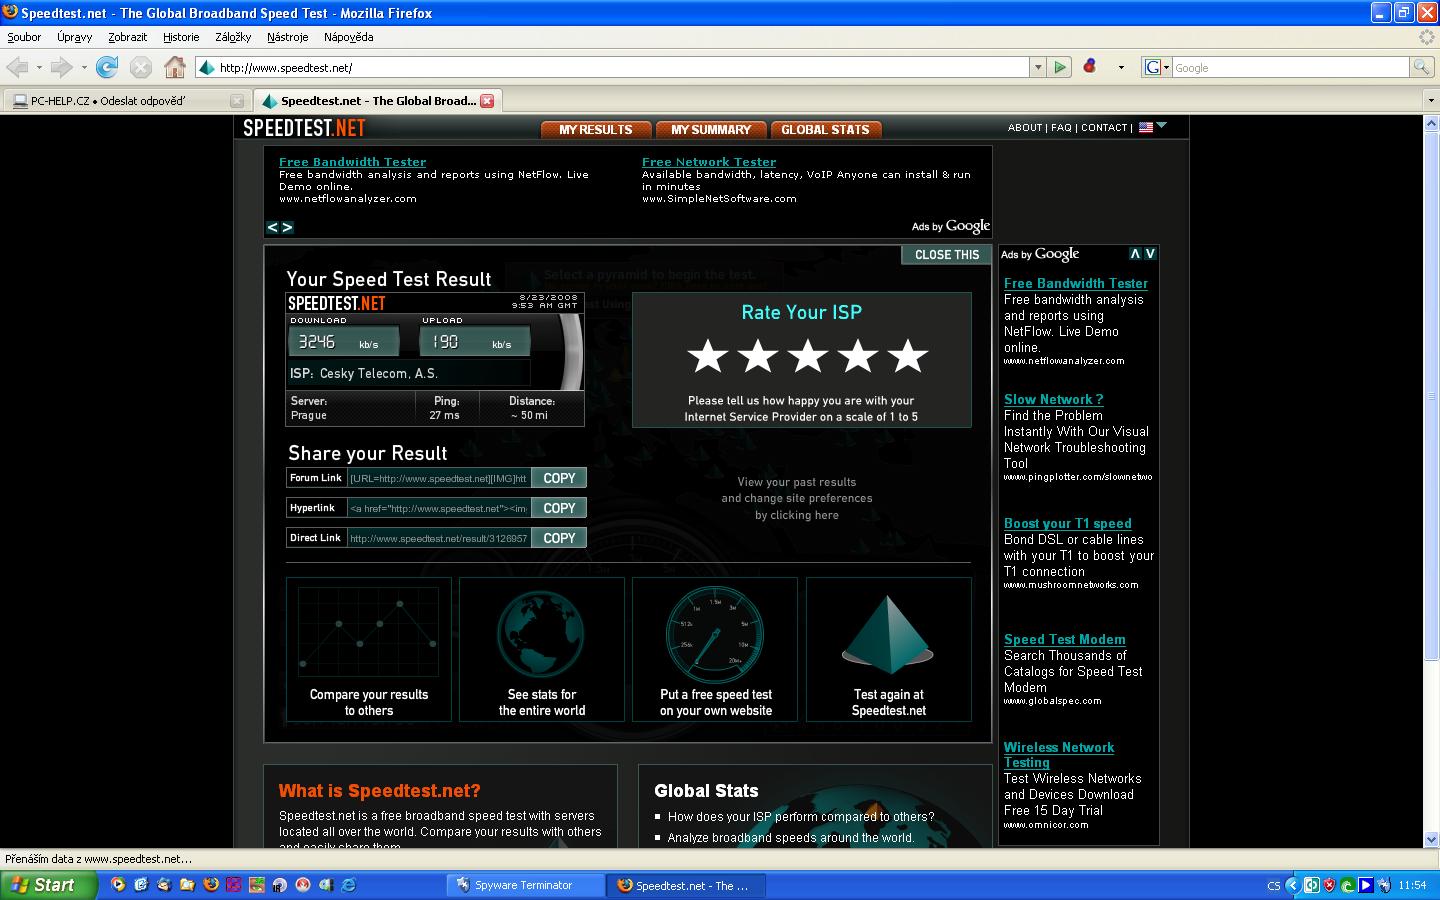Copy the Hyperlink code
Viewport: 1440px width, 900px height.
point(559,508)
